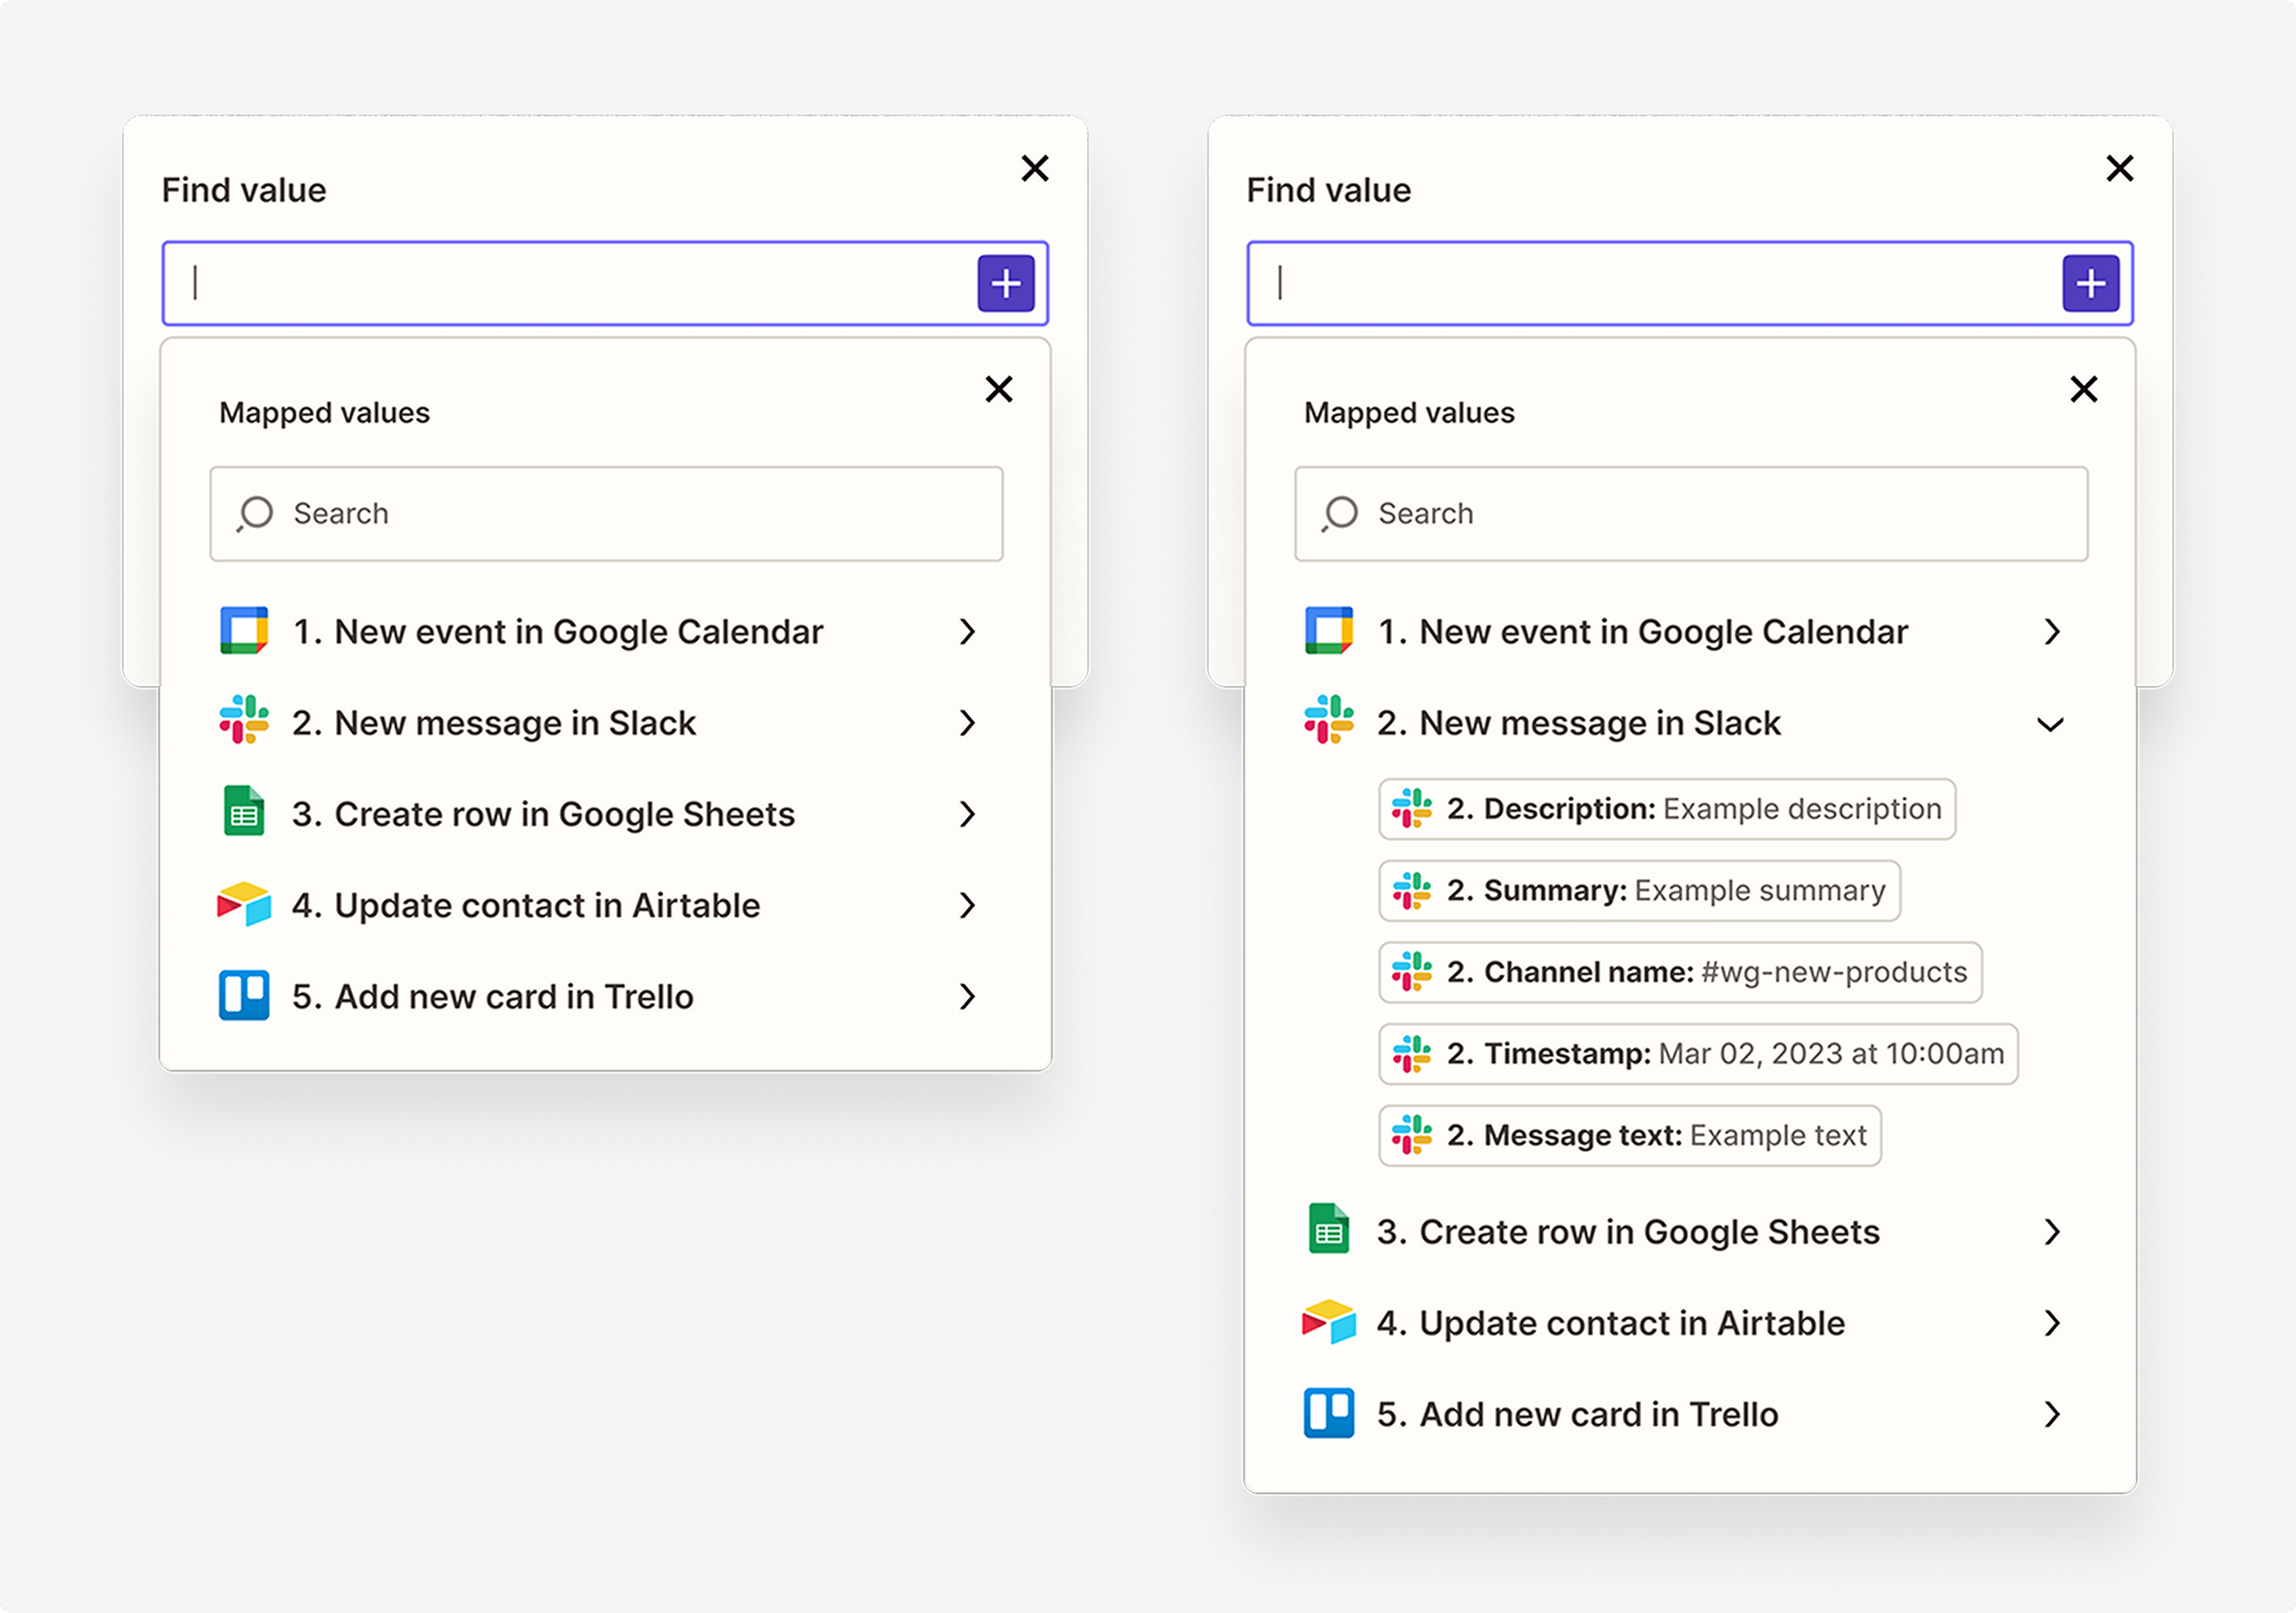Click Google Calendar icon in left list

(244, 631)
